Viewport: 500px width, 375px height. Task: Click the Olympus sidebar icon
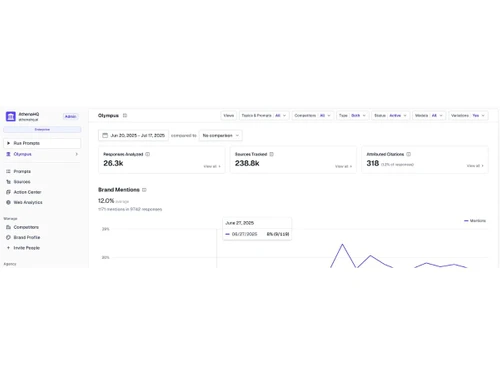point(8,154)
